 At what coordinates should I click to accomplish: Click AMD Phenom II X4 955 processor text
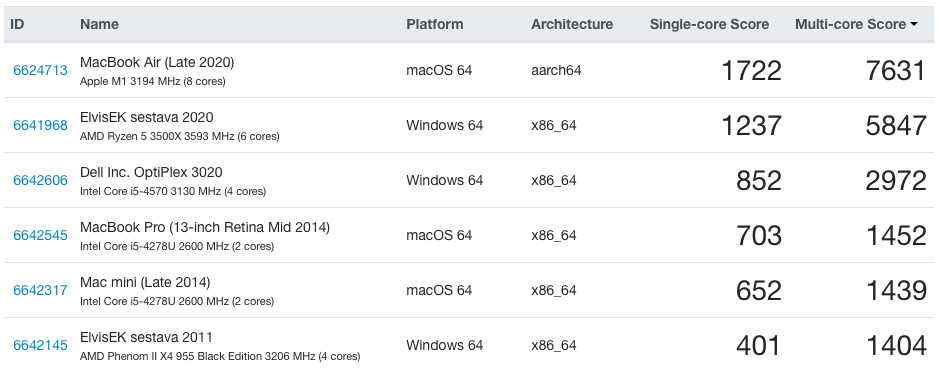220,356
